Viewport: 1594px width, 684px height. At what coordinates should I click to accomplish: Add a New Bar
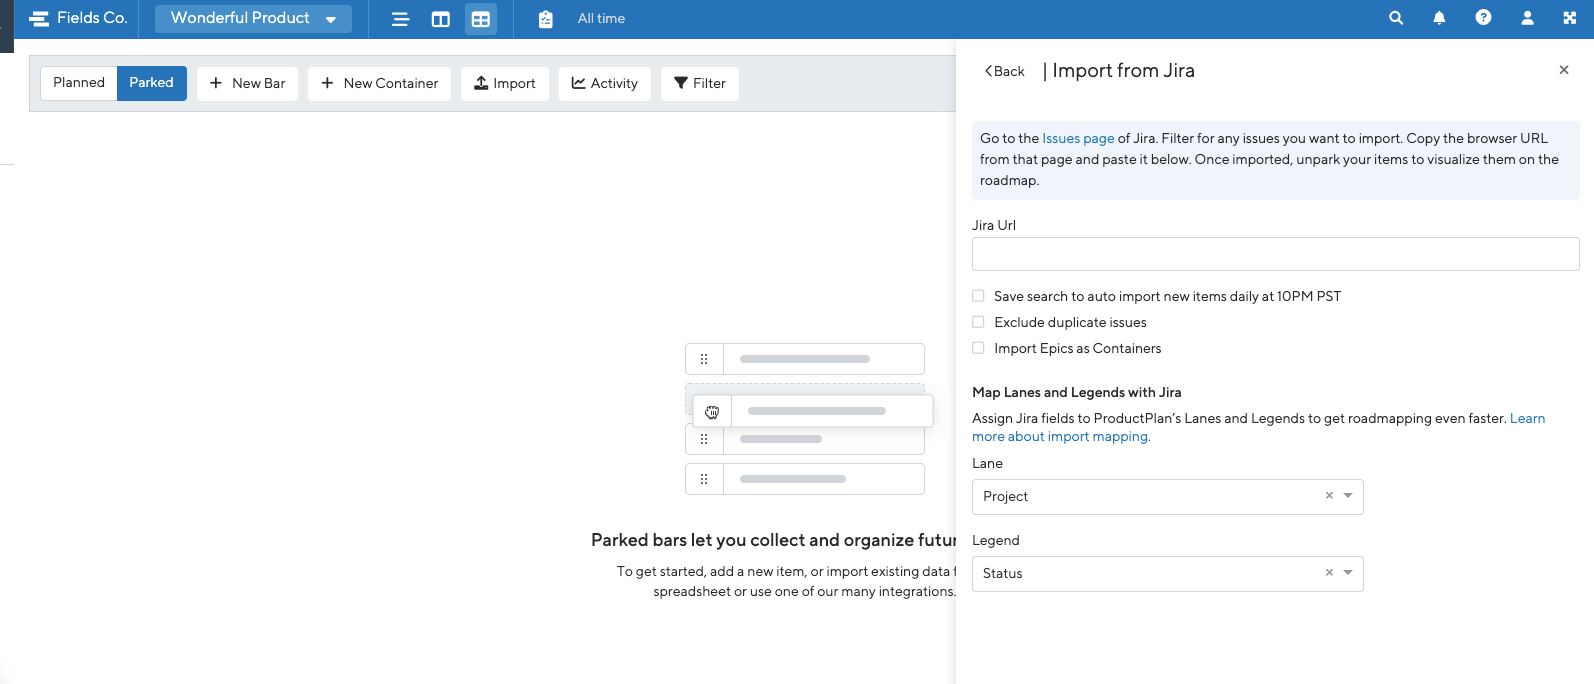click(x=247, y=84)
